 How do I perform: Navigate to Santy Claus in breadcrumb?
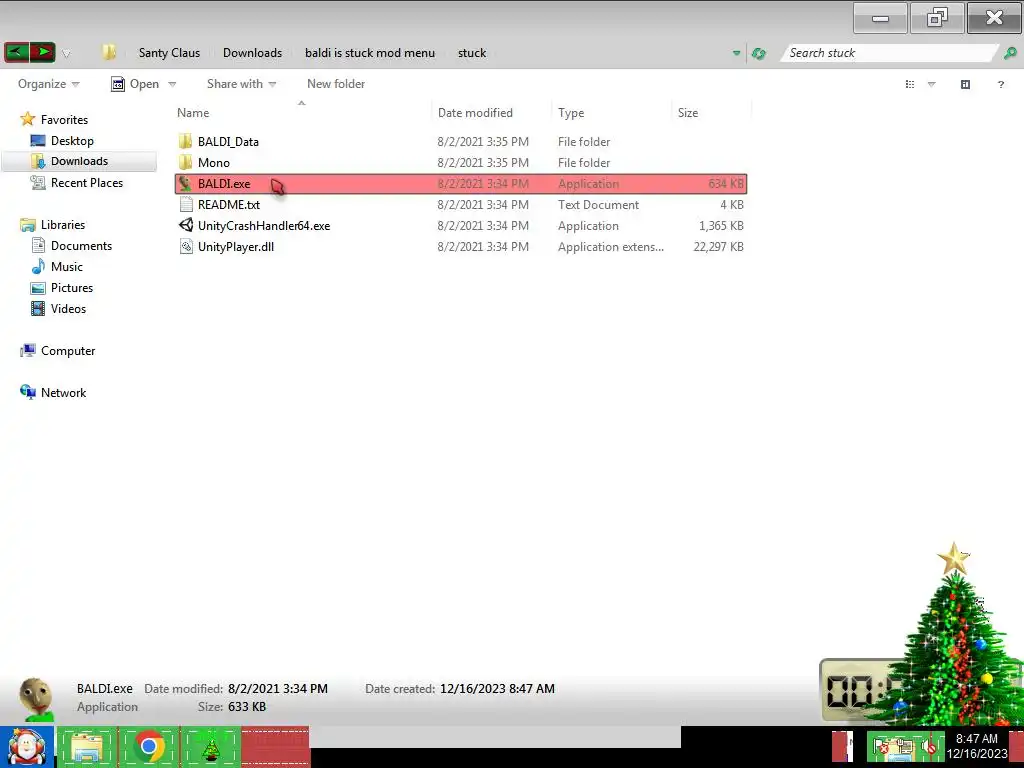pos(169,53)
